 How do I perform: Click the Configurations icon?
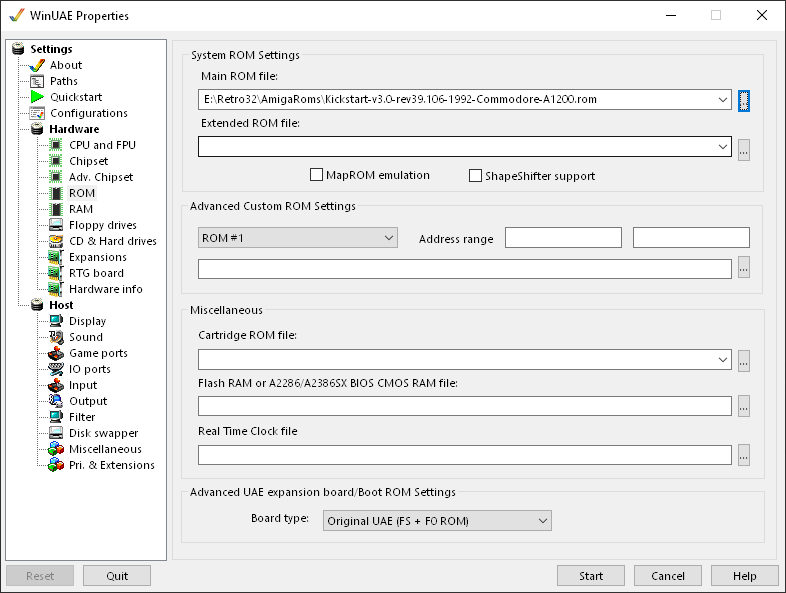coord(37,113)
